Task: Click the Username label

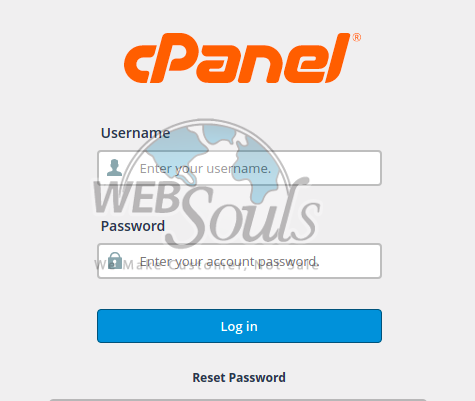Action: point(135,133)
